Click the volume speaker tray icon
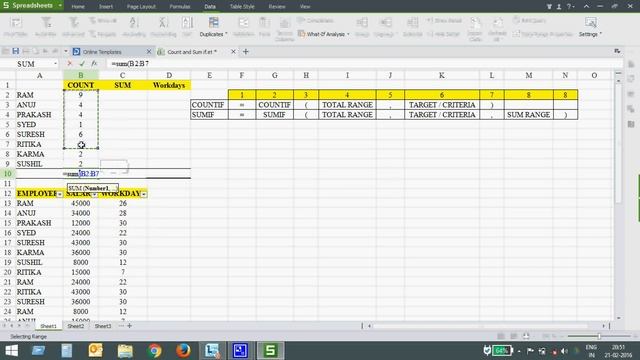640x360 pixels. pyautogui.click(x=564, y=351)
